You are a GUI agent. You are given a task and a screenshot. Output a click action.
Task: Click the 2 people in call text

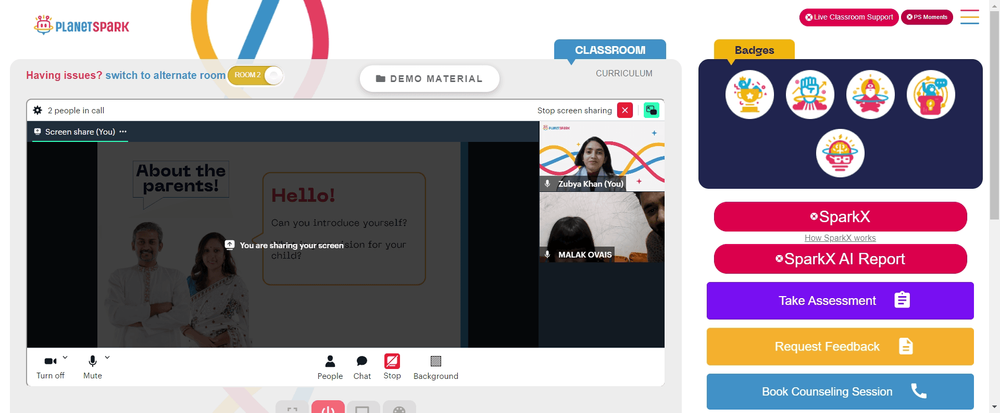tap(76, 110)
